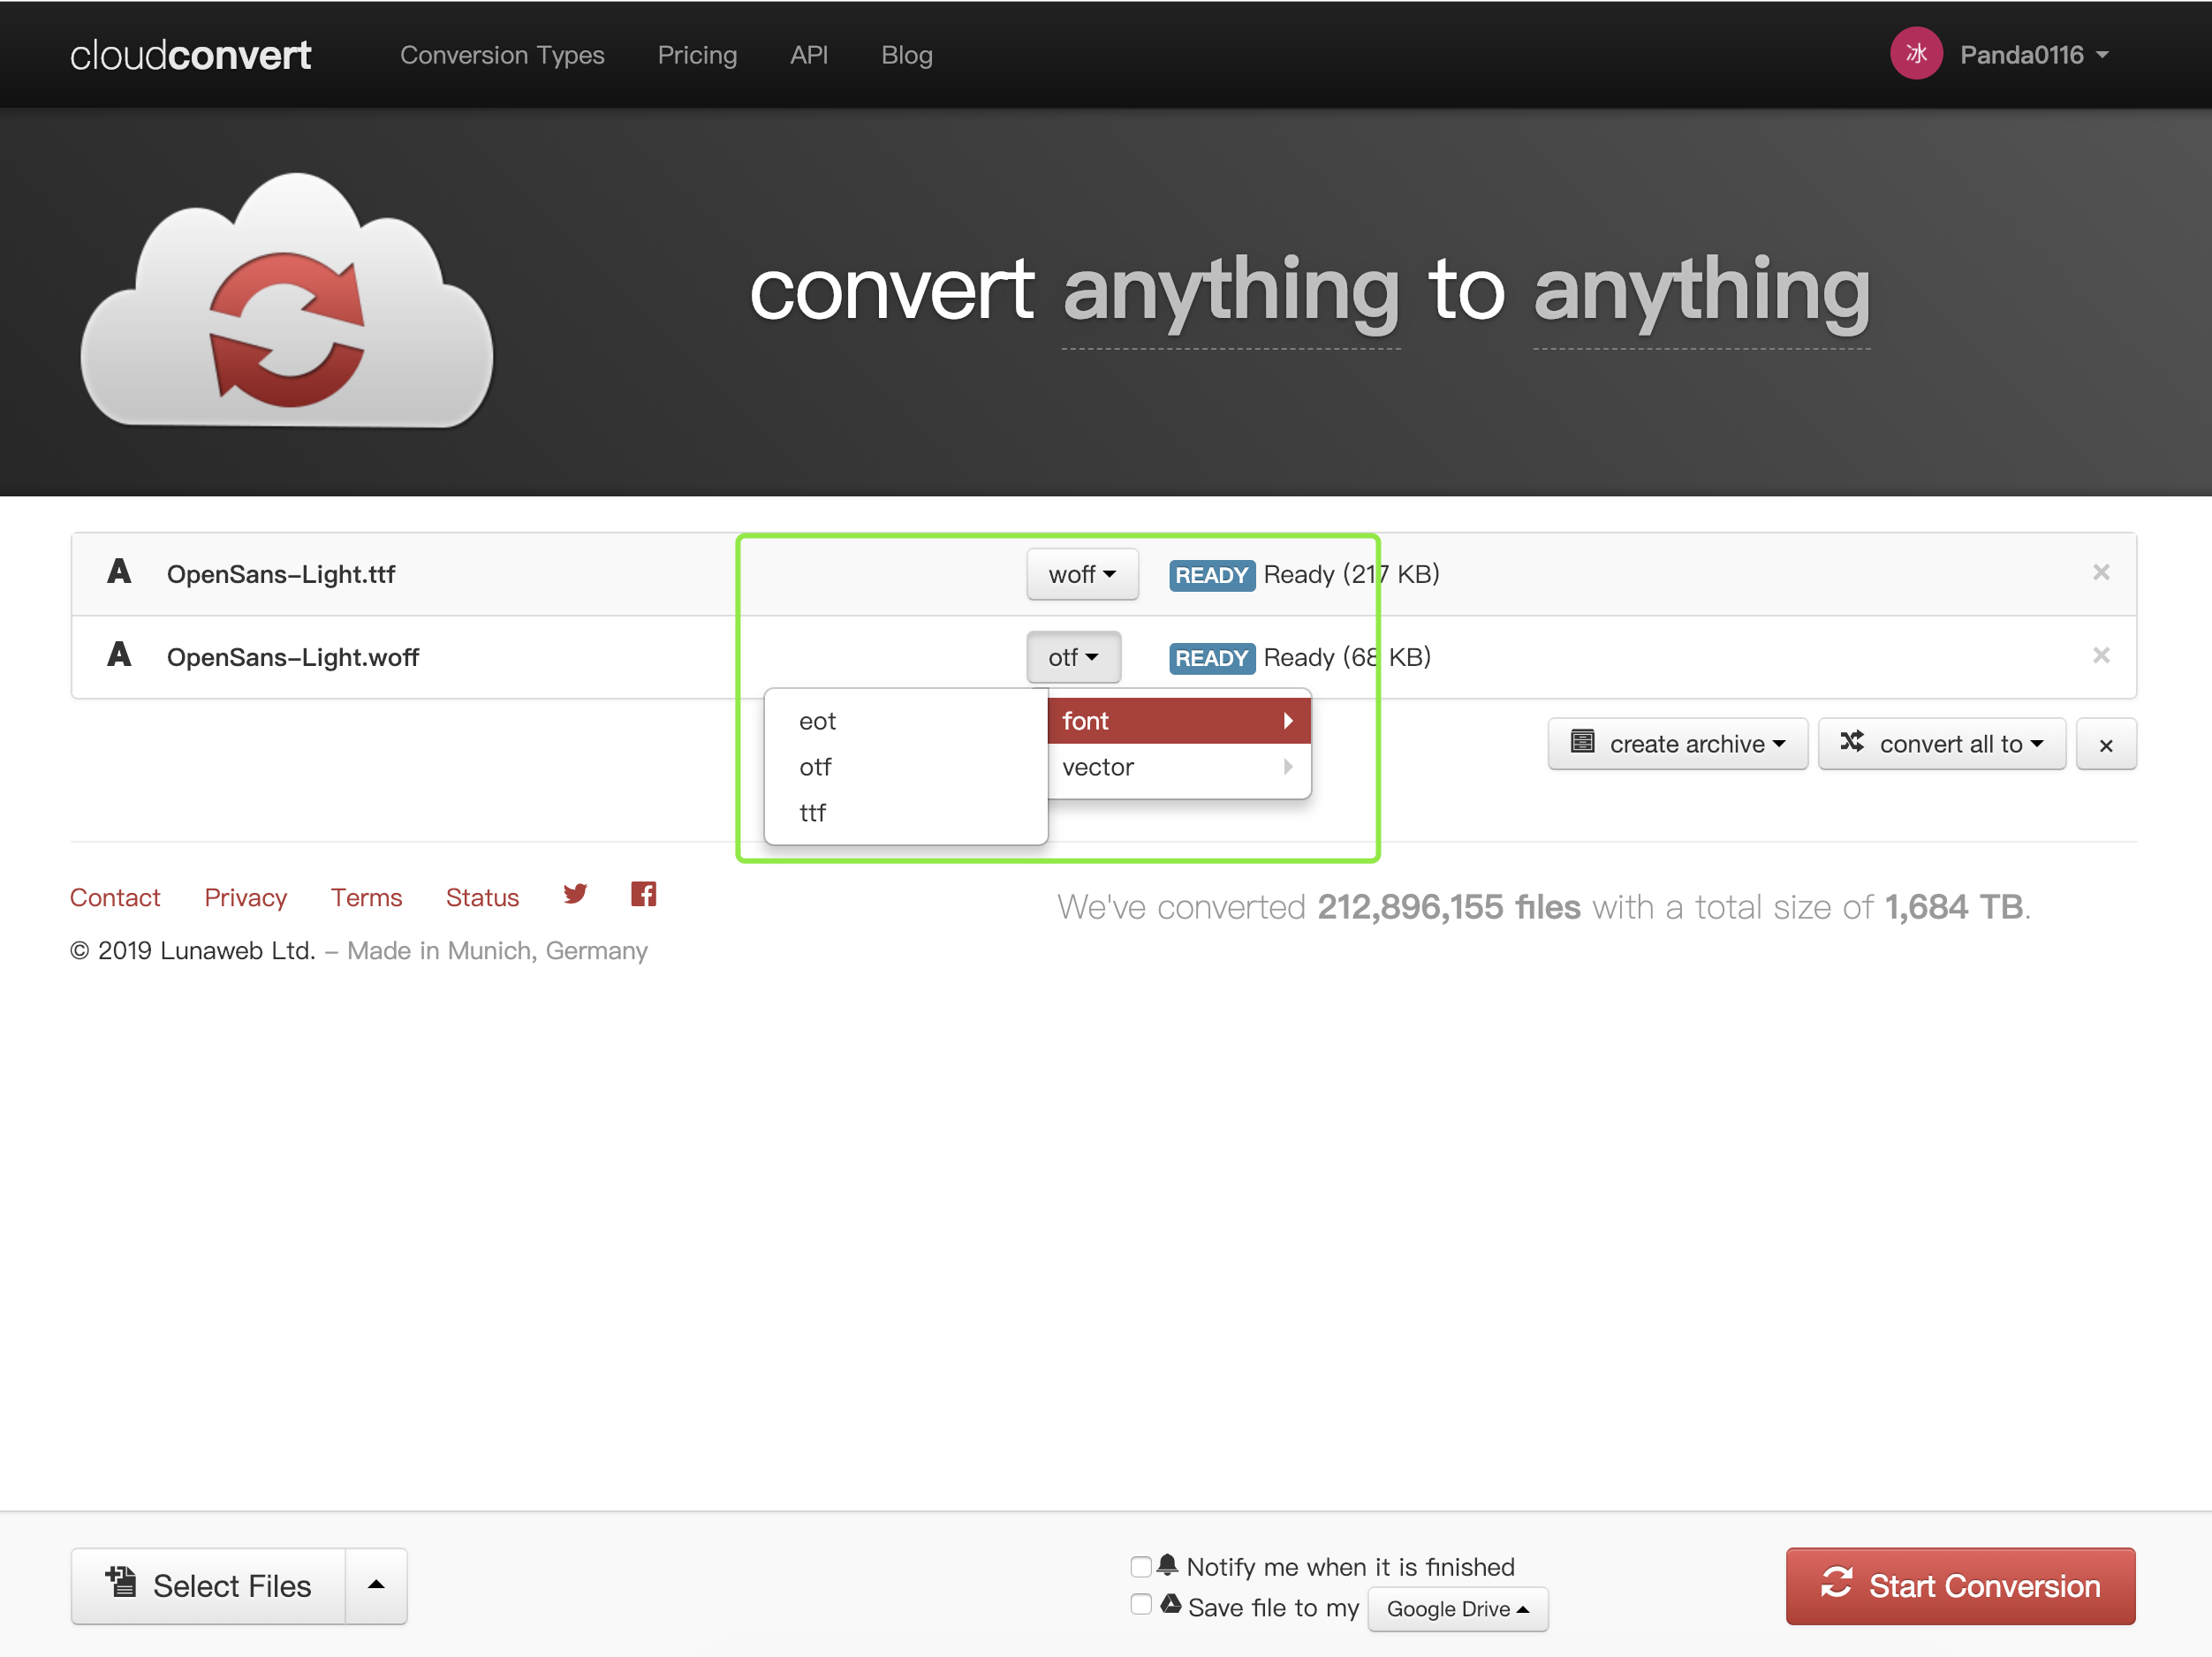
Task: Click the X button beside convert all to
Action: 2105,745
